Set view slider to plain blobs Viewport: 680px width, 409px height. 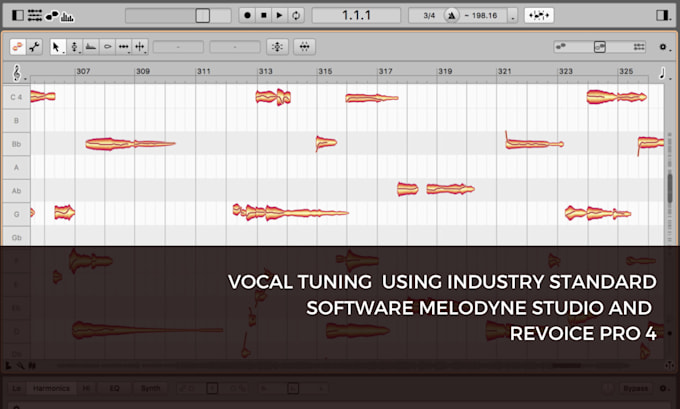pos(561,46)
